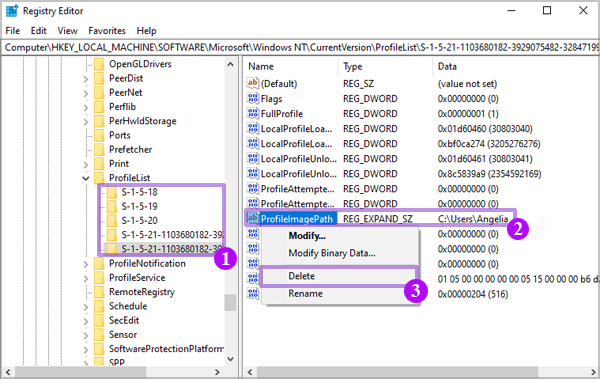Select the Perflib folder icon
600x379 pixels.
(99, 106)
